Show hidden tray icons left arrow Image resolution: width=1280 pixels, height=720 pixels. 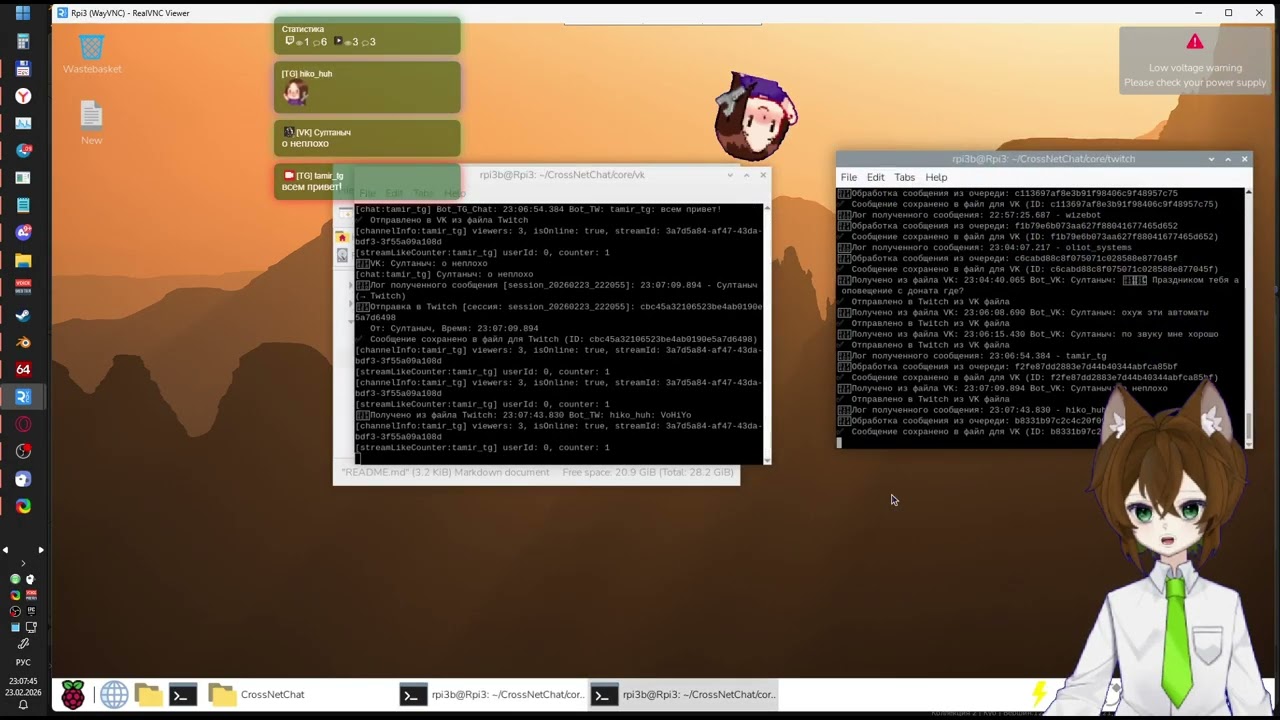coord(6,550)
